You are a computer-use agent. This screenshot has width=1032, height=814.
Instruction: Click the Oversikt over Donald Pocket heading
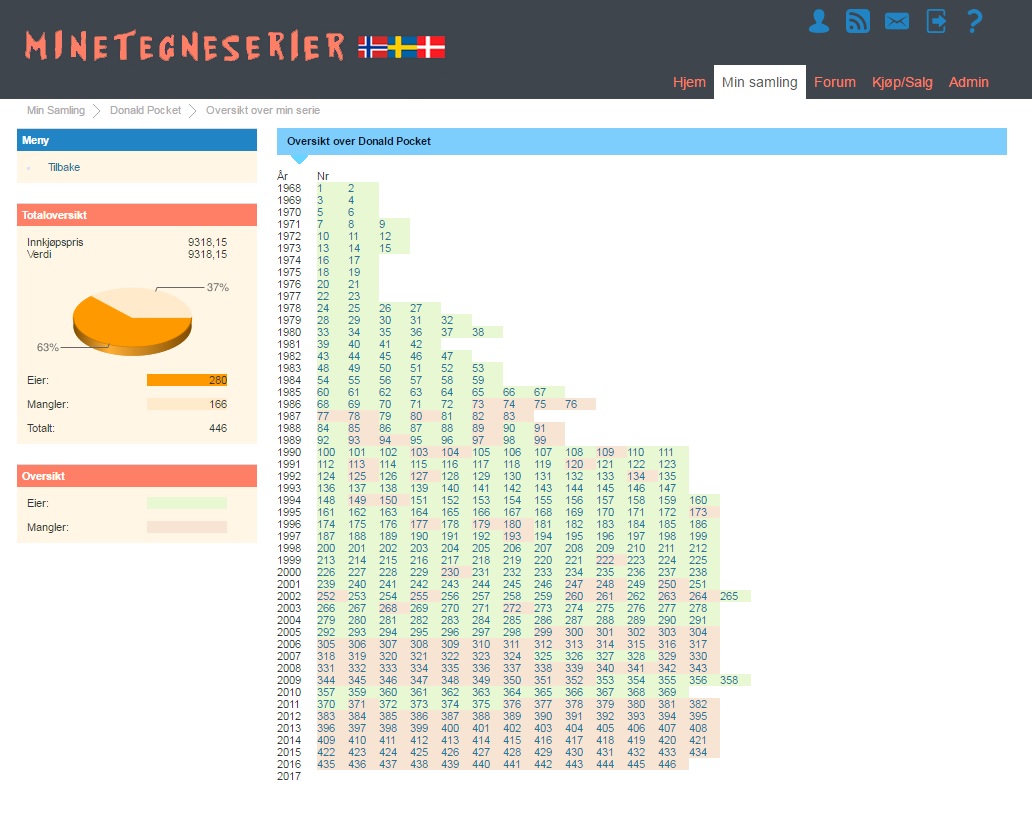click(x=359, y=141)
